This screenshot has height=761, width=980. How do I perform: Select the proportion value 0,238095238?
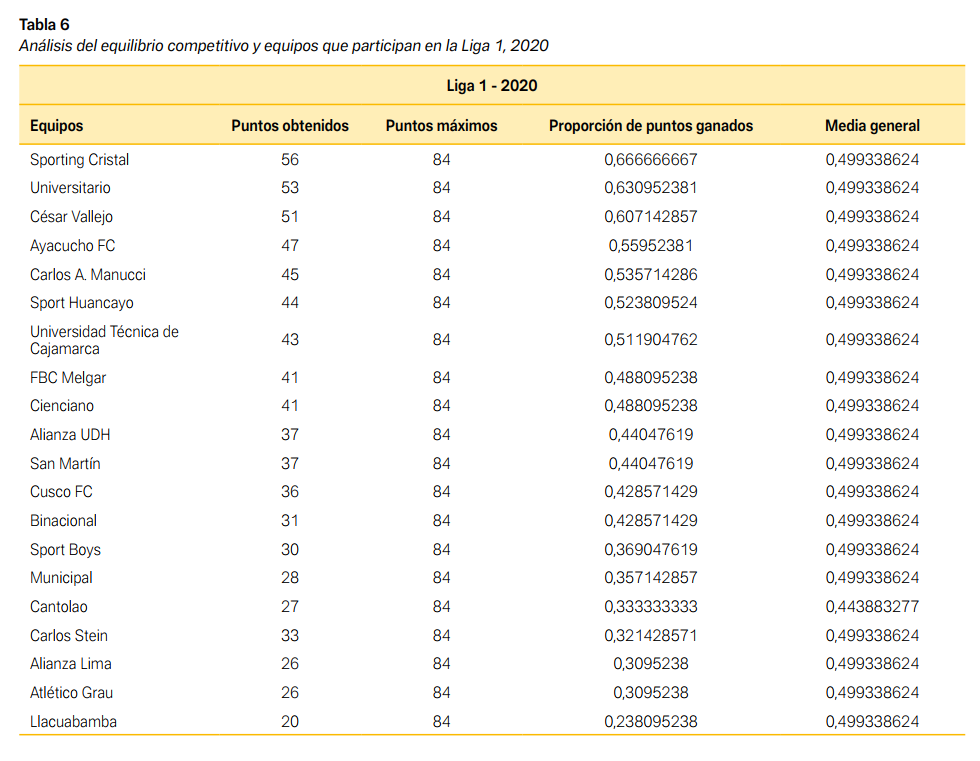[651, 722]
